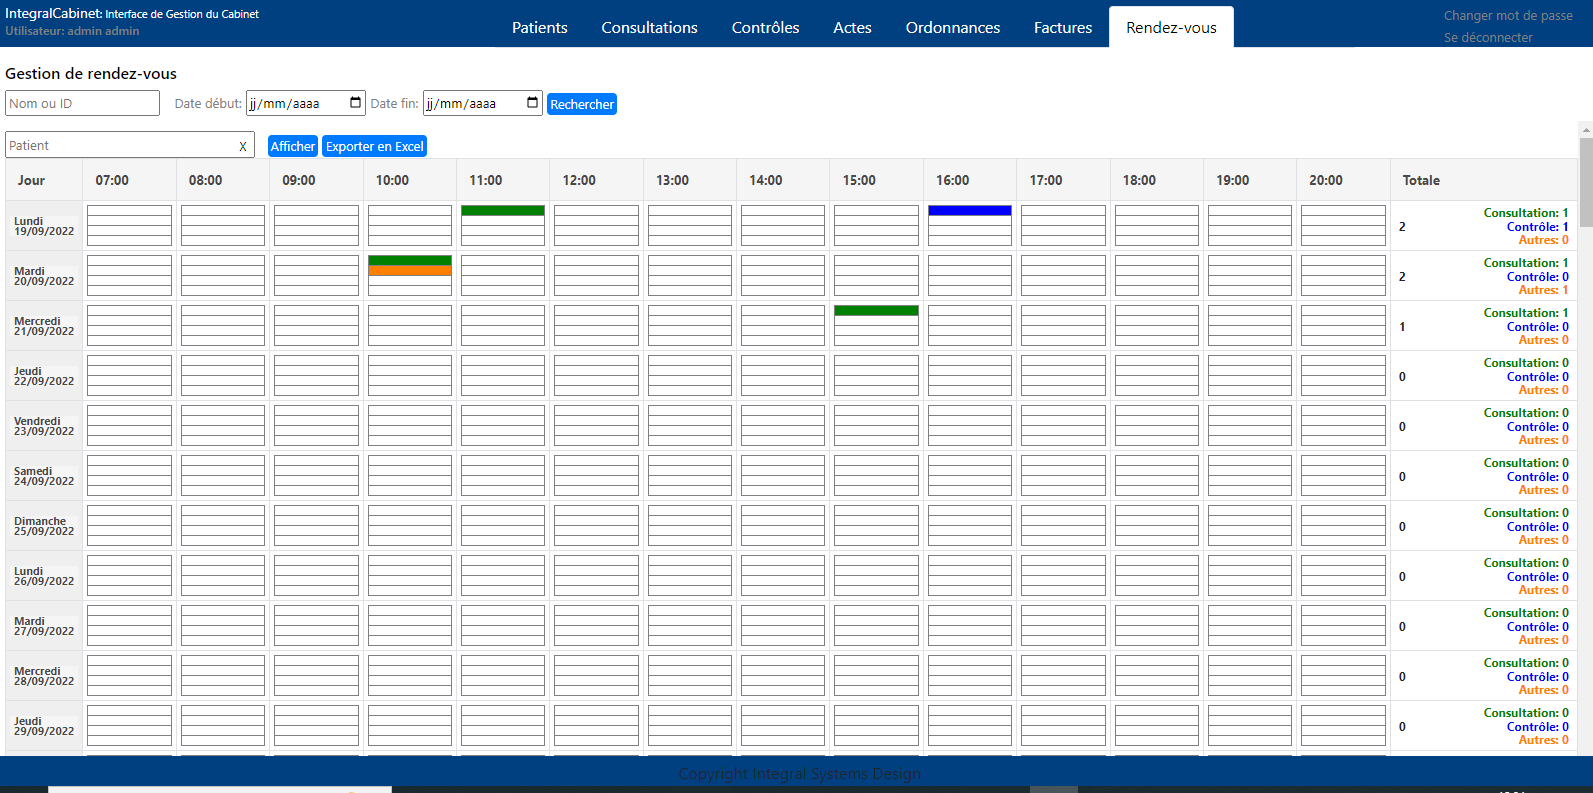Click the 'Utilisateur: admin admin' label
Viewport: 1593px width, 793px height.
(72, 31)
